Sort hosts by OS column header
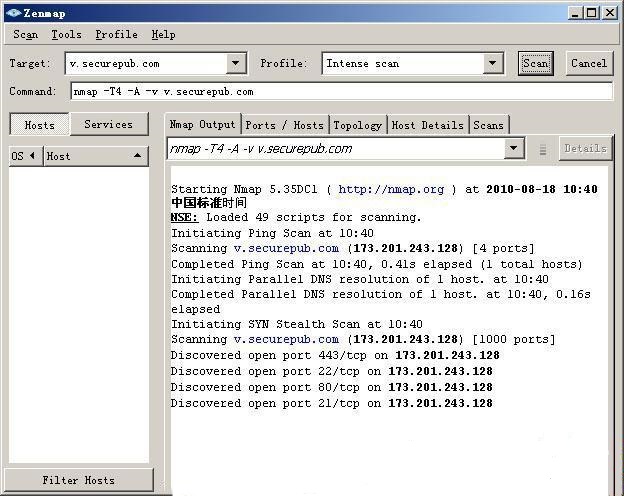Viewport: 624px width, 496px height. point(24,156)
